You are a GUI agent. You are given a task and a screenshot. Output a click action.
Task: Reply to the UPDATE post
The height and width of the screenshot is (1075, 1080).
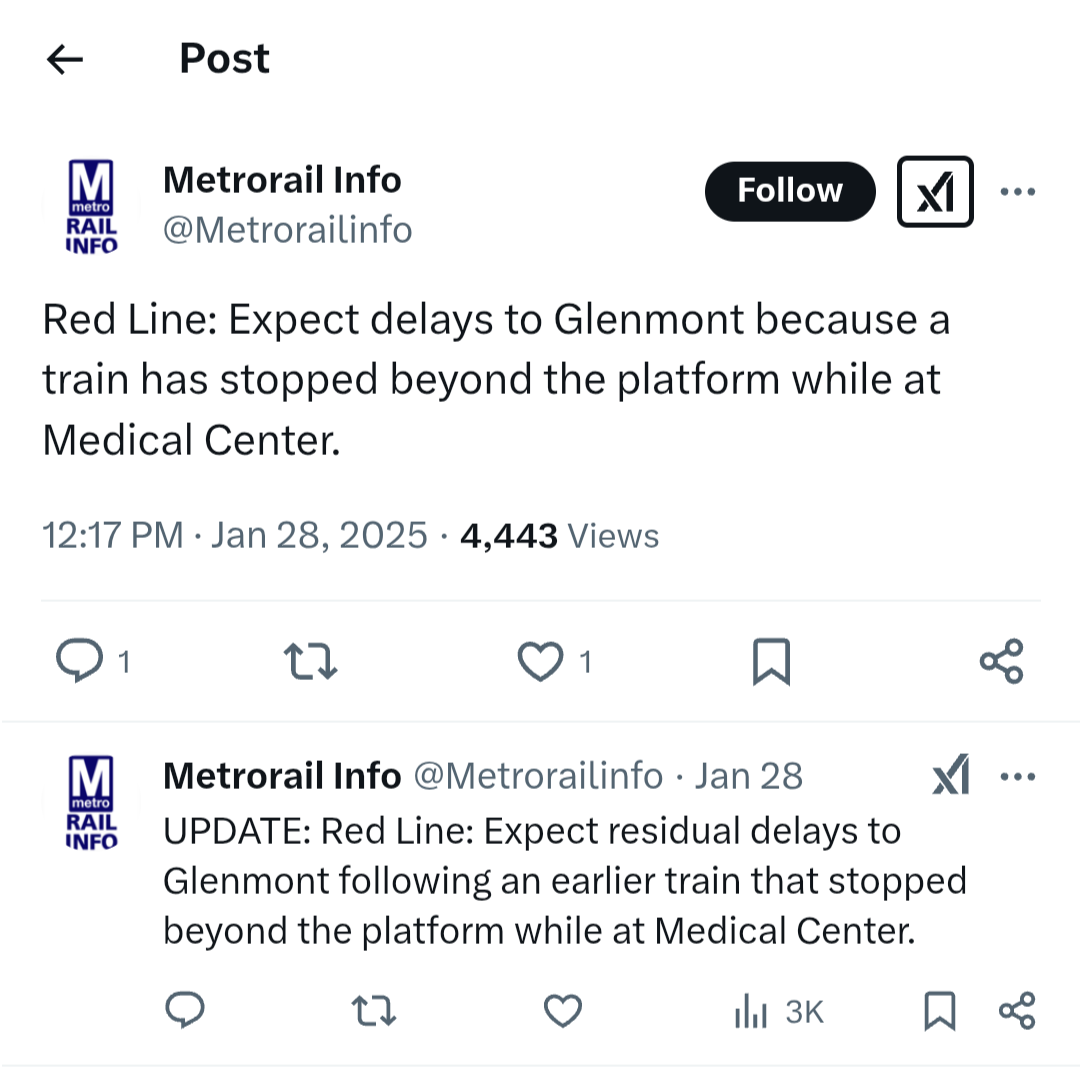coord(184,1012)
